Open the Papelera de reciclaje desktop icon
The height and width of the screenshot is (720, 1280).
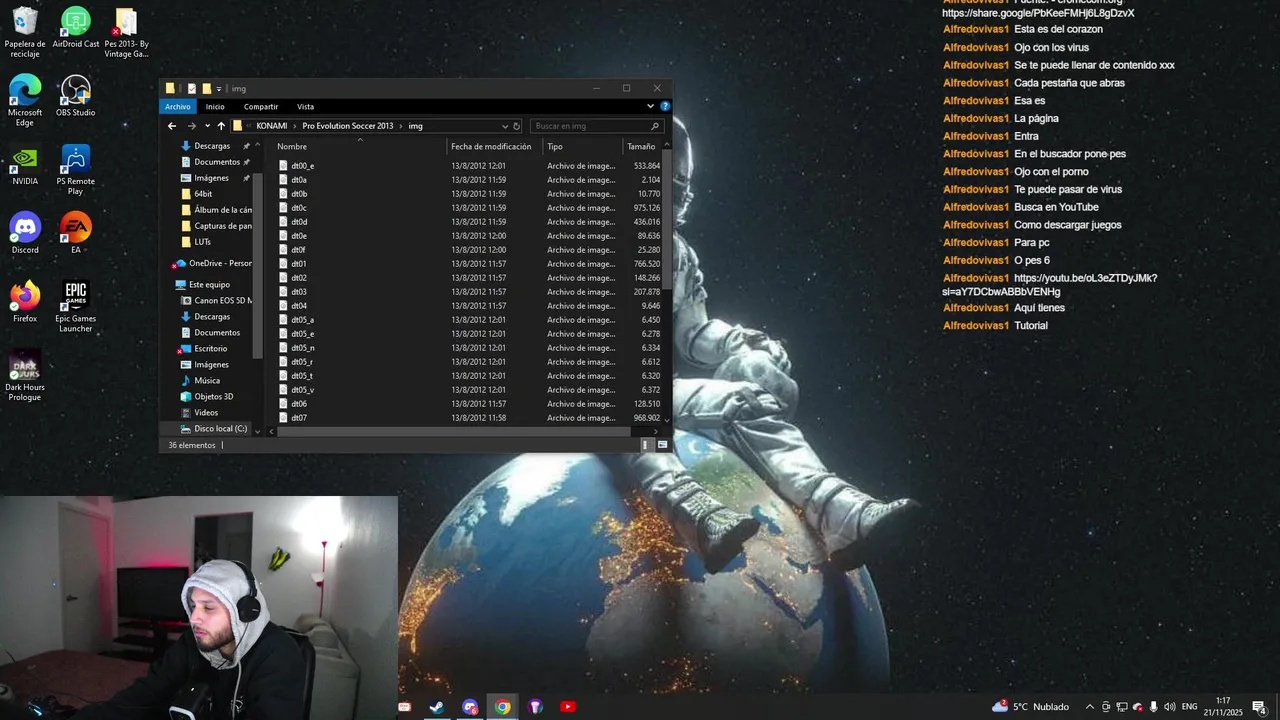(x=25, y=32)
